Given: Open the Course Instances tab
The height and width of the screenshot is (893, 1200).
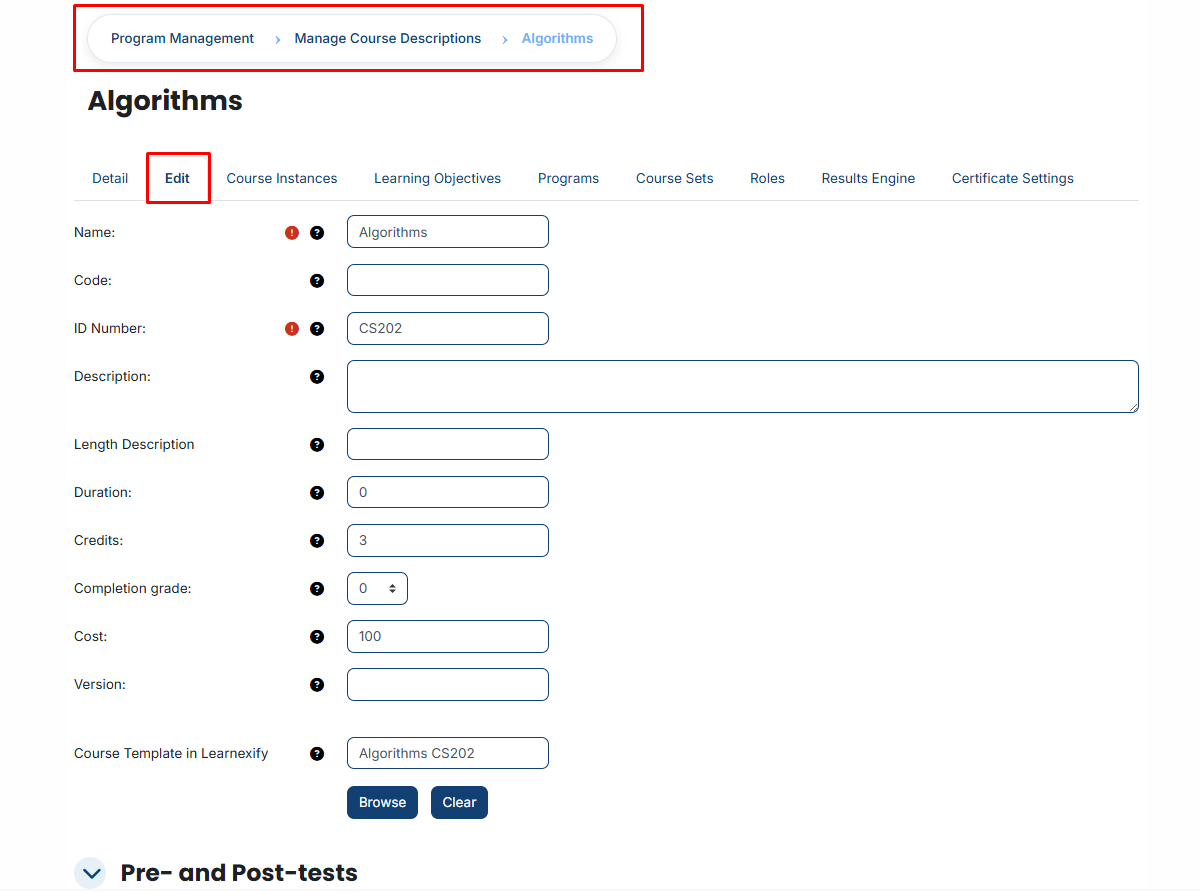Looking at the screenshot, I should [282, 179].
